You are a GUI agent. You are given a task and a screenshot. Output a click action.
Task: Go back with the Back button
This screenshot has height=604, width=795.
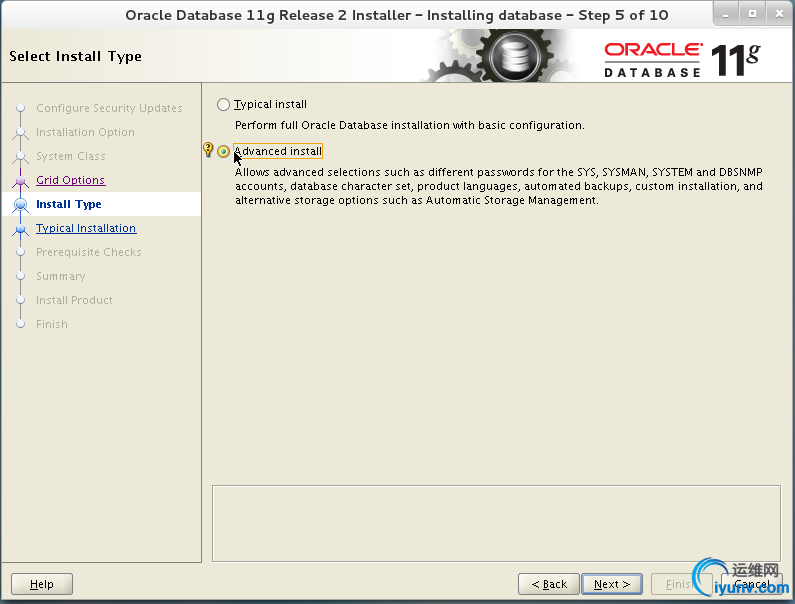[x=549, y=584]
